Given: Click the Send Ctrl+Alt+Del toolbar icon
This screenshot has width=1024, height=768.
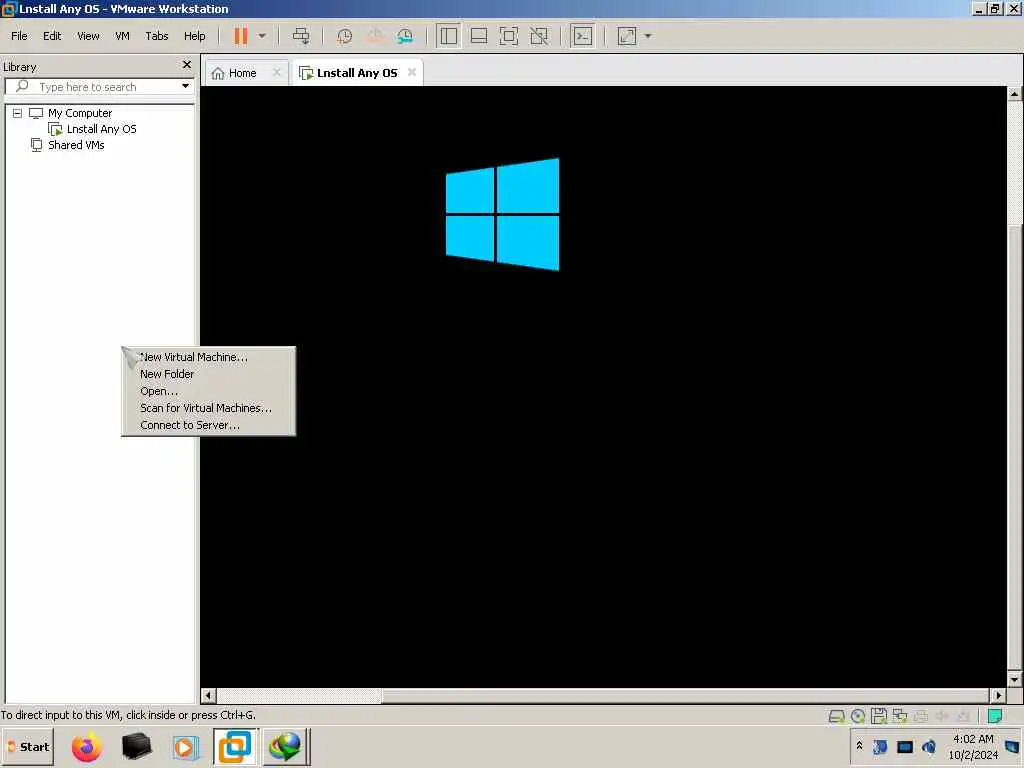Looking at the screenshot, I should (301, 36).
